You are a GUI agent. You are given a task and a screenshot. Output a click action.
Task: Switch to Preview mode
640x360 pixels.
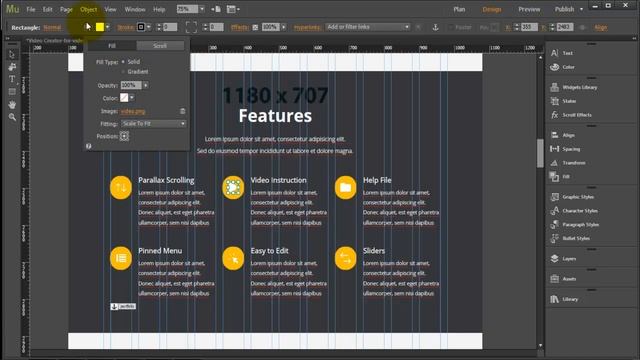pos(529,9)
